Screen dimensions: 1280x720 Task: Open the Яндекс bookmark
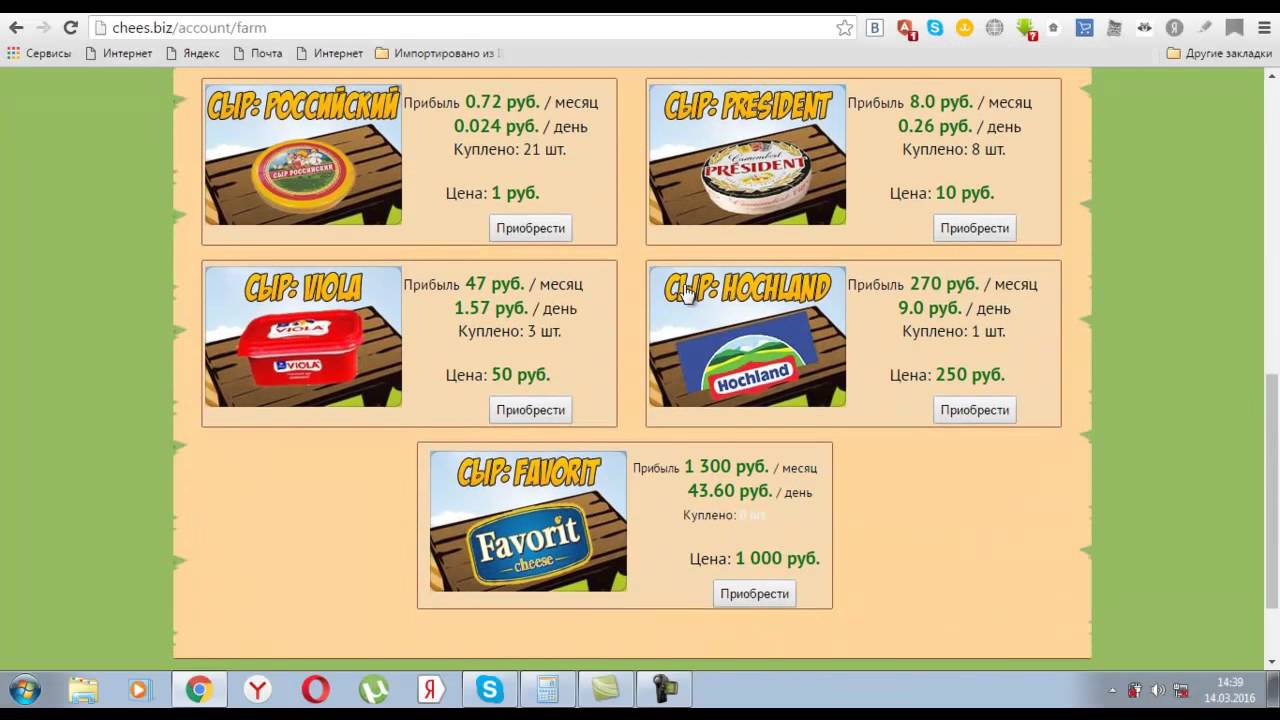tap(192, 53)
